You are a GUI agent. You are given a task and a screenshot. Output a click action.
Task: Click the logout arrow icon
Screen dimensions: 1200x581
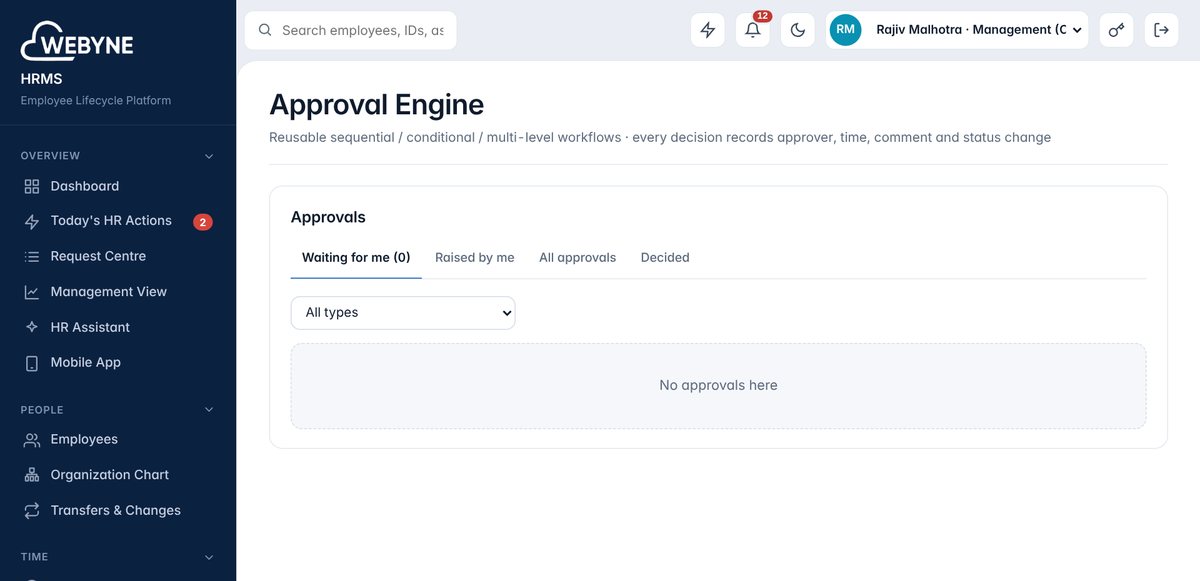tap(1161, 30)
